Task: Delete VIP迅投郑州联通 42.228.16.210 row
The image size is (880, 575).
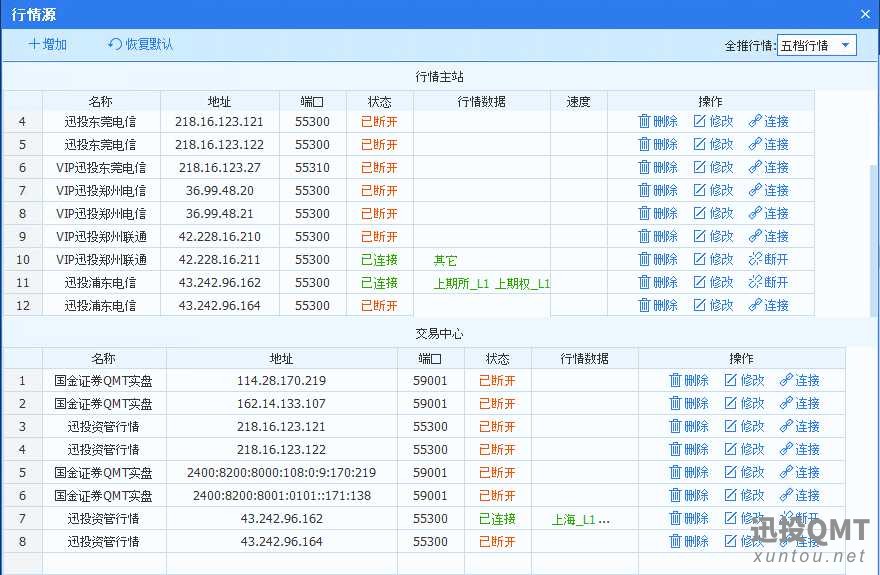Action: [x=658, y=236]
